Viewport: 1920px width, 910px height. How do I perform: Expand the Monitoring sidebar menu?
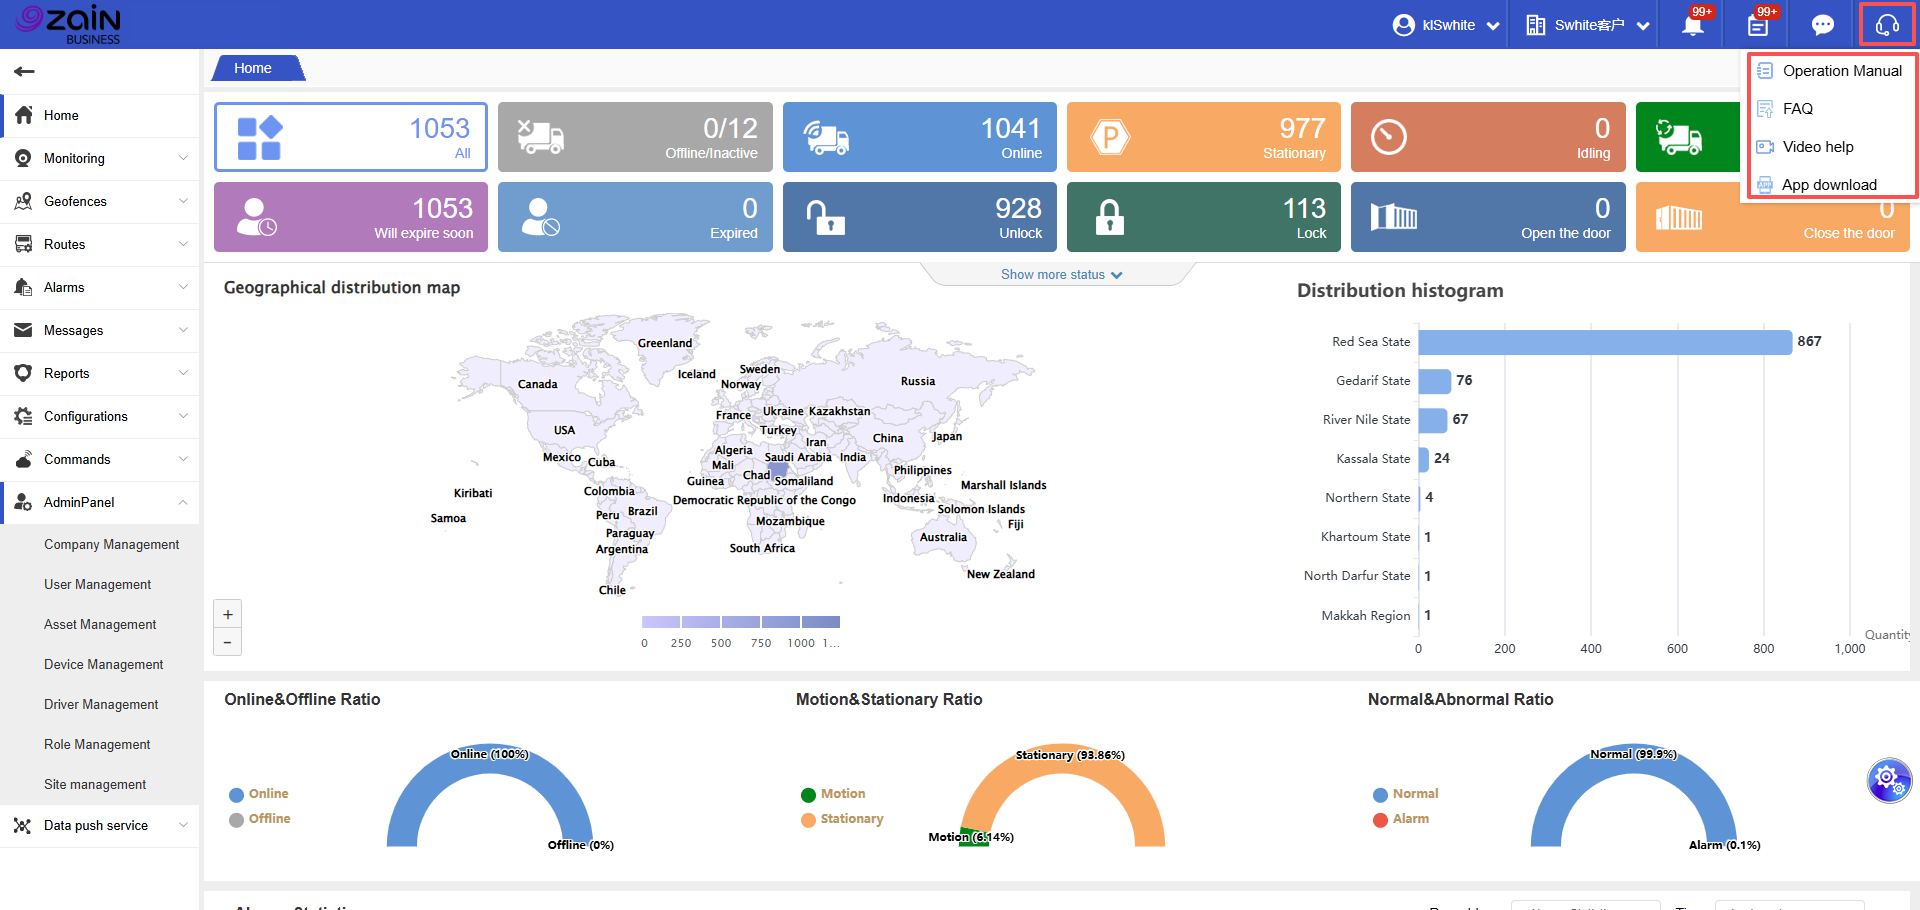[100, 158]
